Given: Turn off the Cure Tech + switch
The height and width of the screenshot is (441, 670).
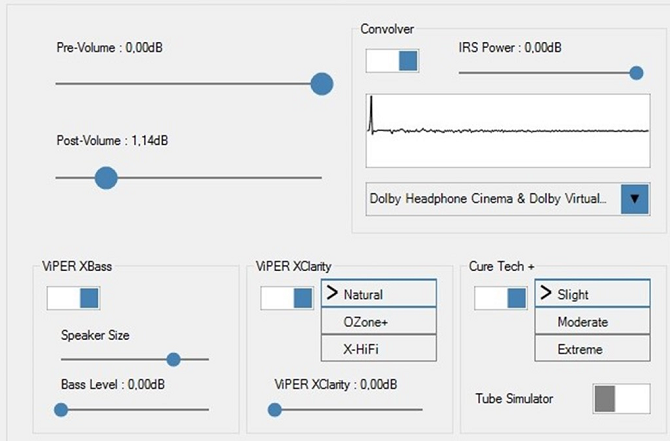Looking at the screenshot, I should click(x=500, y=298).
